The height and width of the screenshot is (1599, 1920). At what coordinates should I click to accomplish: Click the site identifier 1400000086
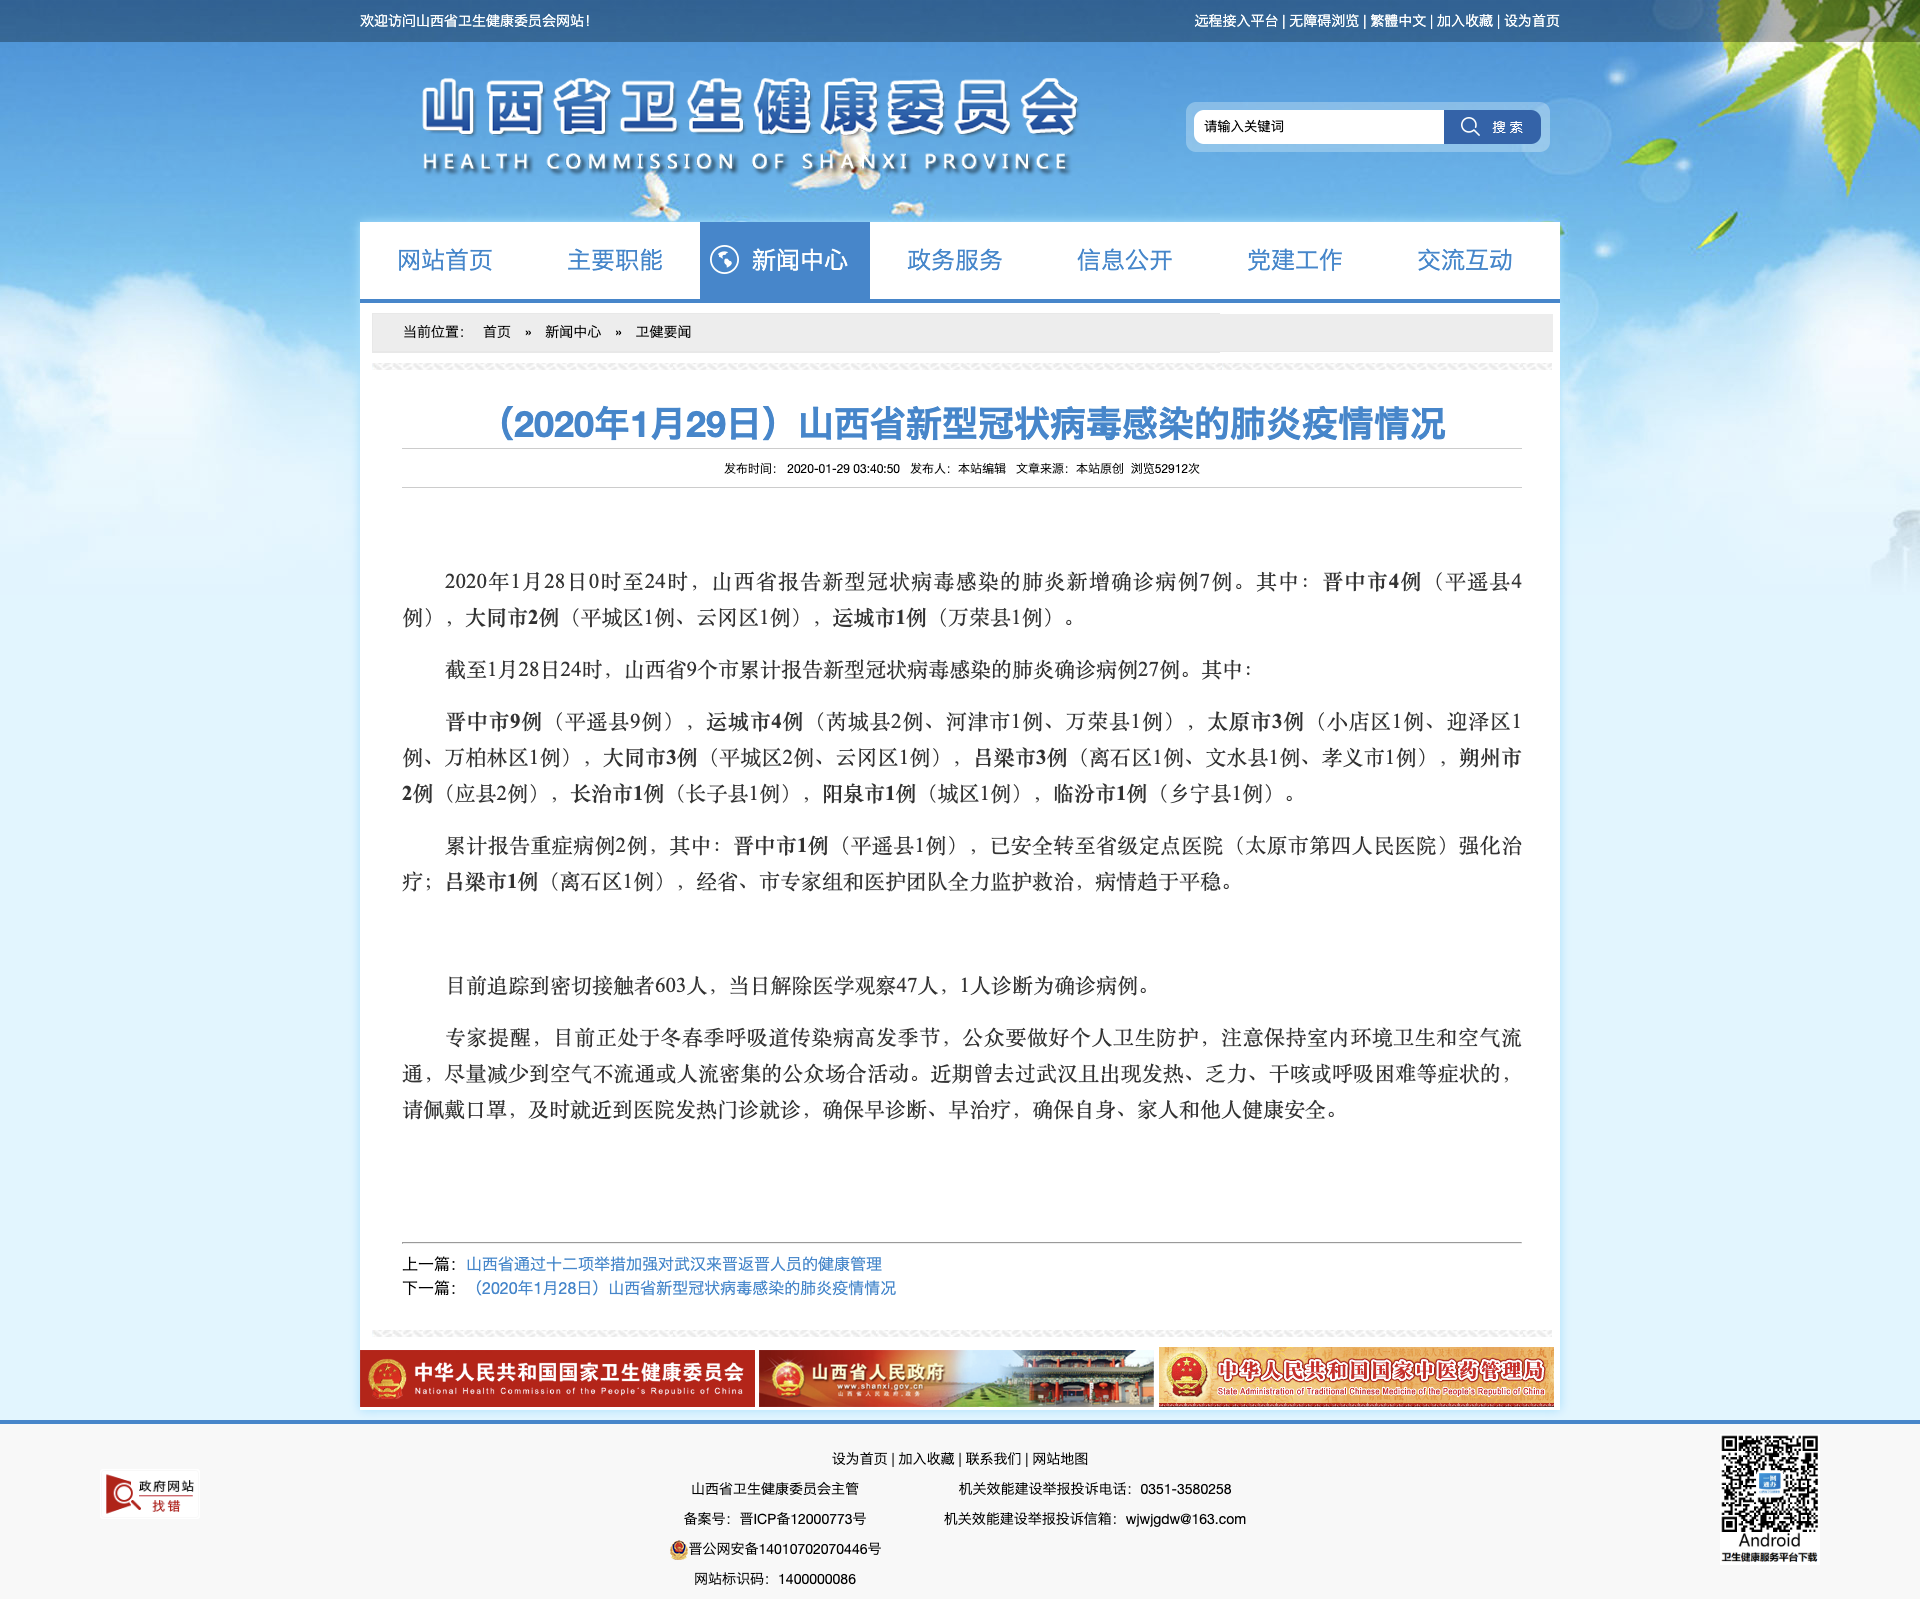pos(817,1579)
